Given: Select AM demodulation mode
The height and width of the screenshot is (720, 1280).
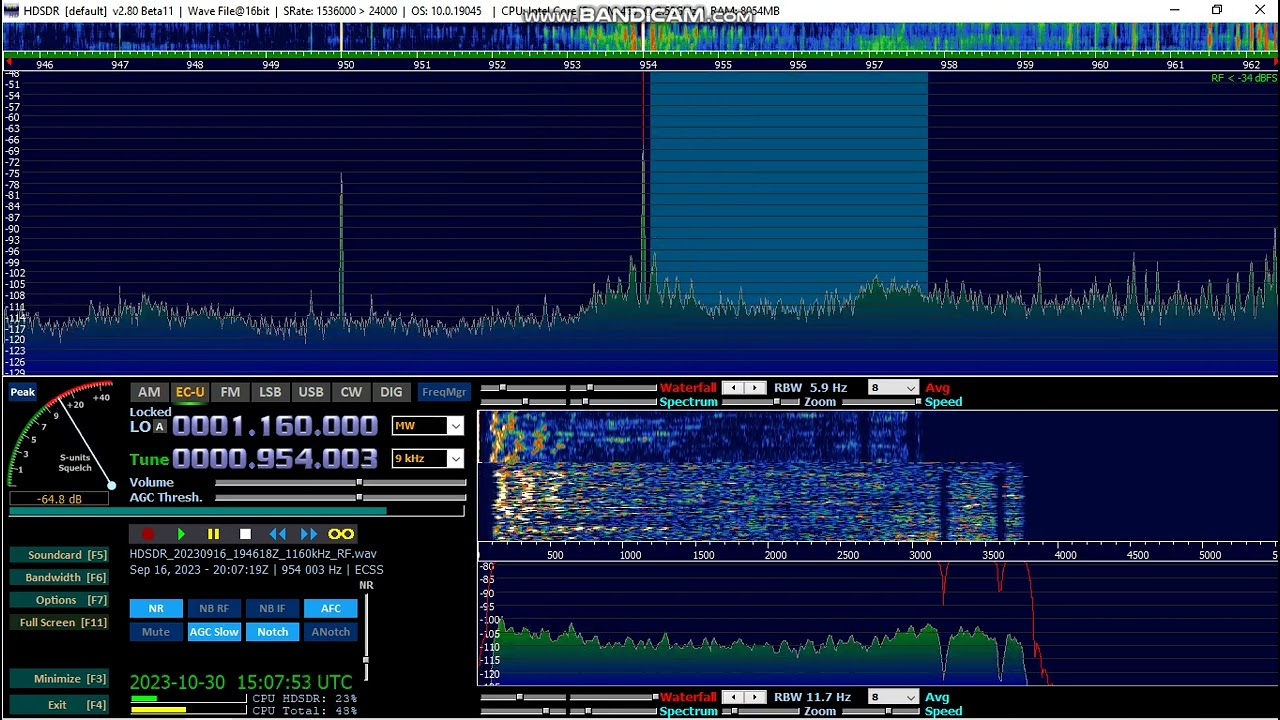Looking at the screenshot, I should click(x=149, y=392).
